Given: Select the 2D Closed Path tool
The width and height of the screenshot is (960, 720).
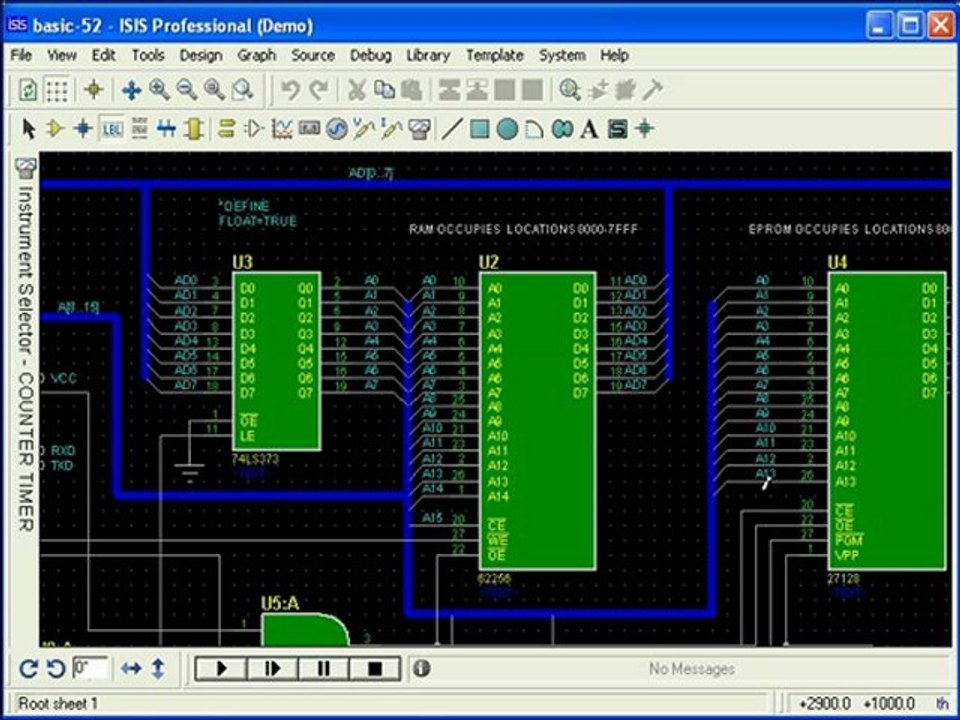Looking at the screenshot, I should [x=562, y=129].
